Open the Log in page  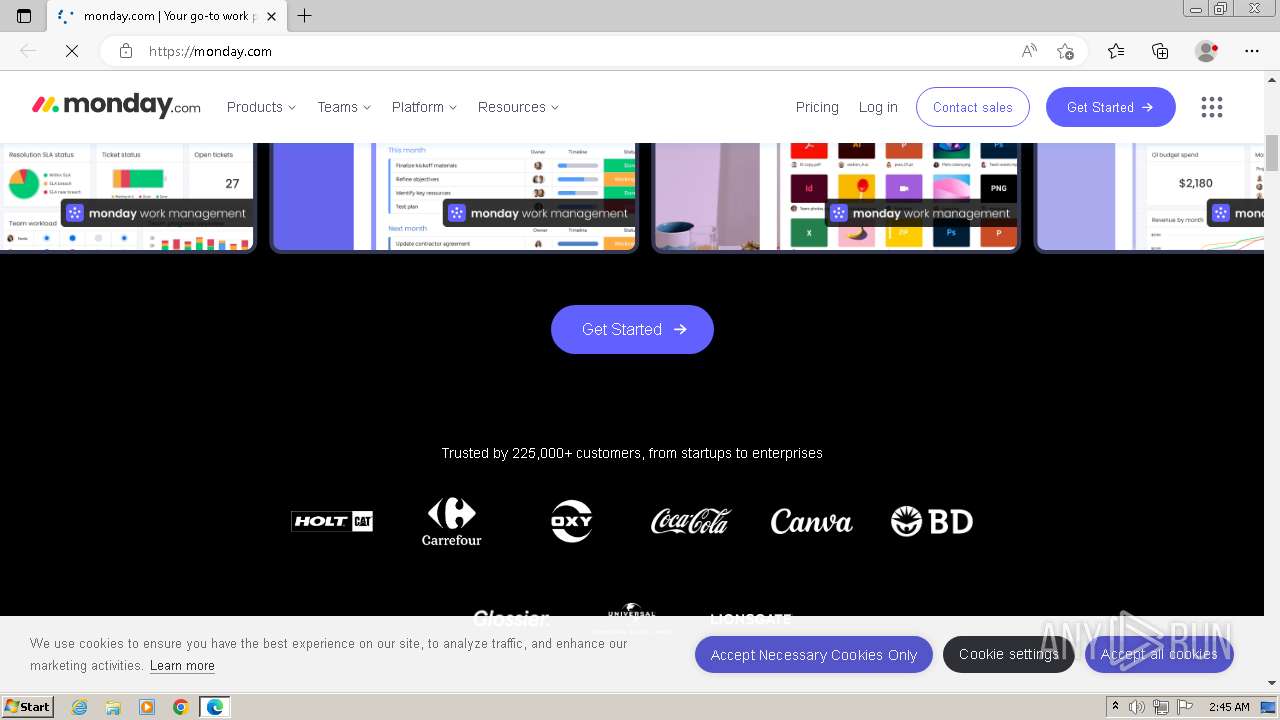878,107
